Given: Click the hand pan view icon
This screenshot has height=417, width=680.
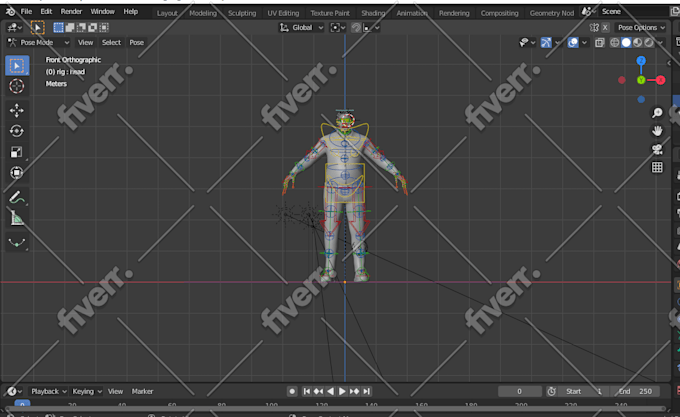Looking at the screenshot, I should point(657,131).
